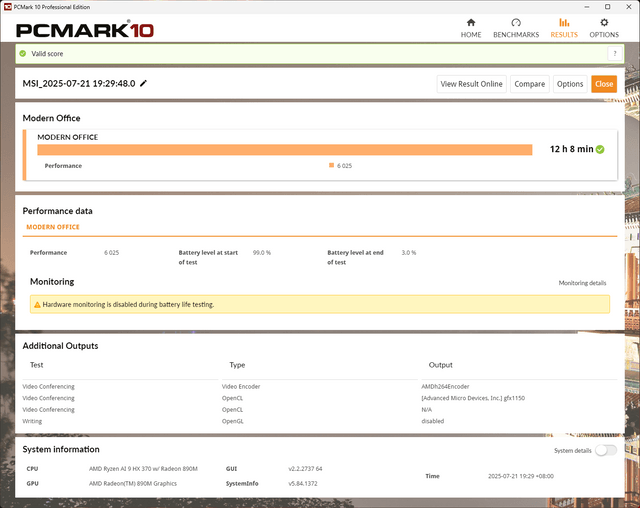The image size is (640, 508).
Task: Click the gfx1150 OpenCL output cell
Action: (473, 398)
